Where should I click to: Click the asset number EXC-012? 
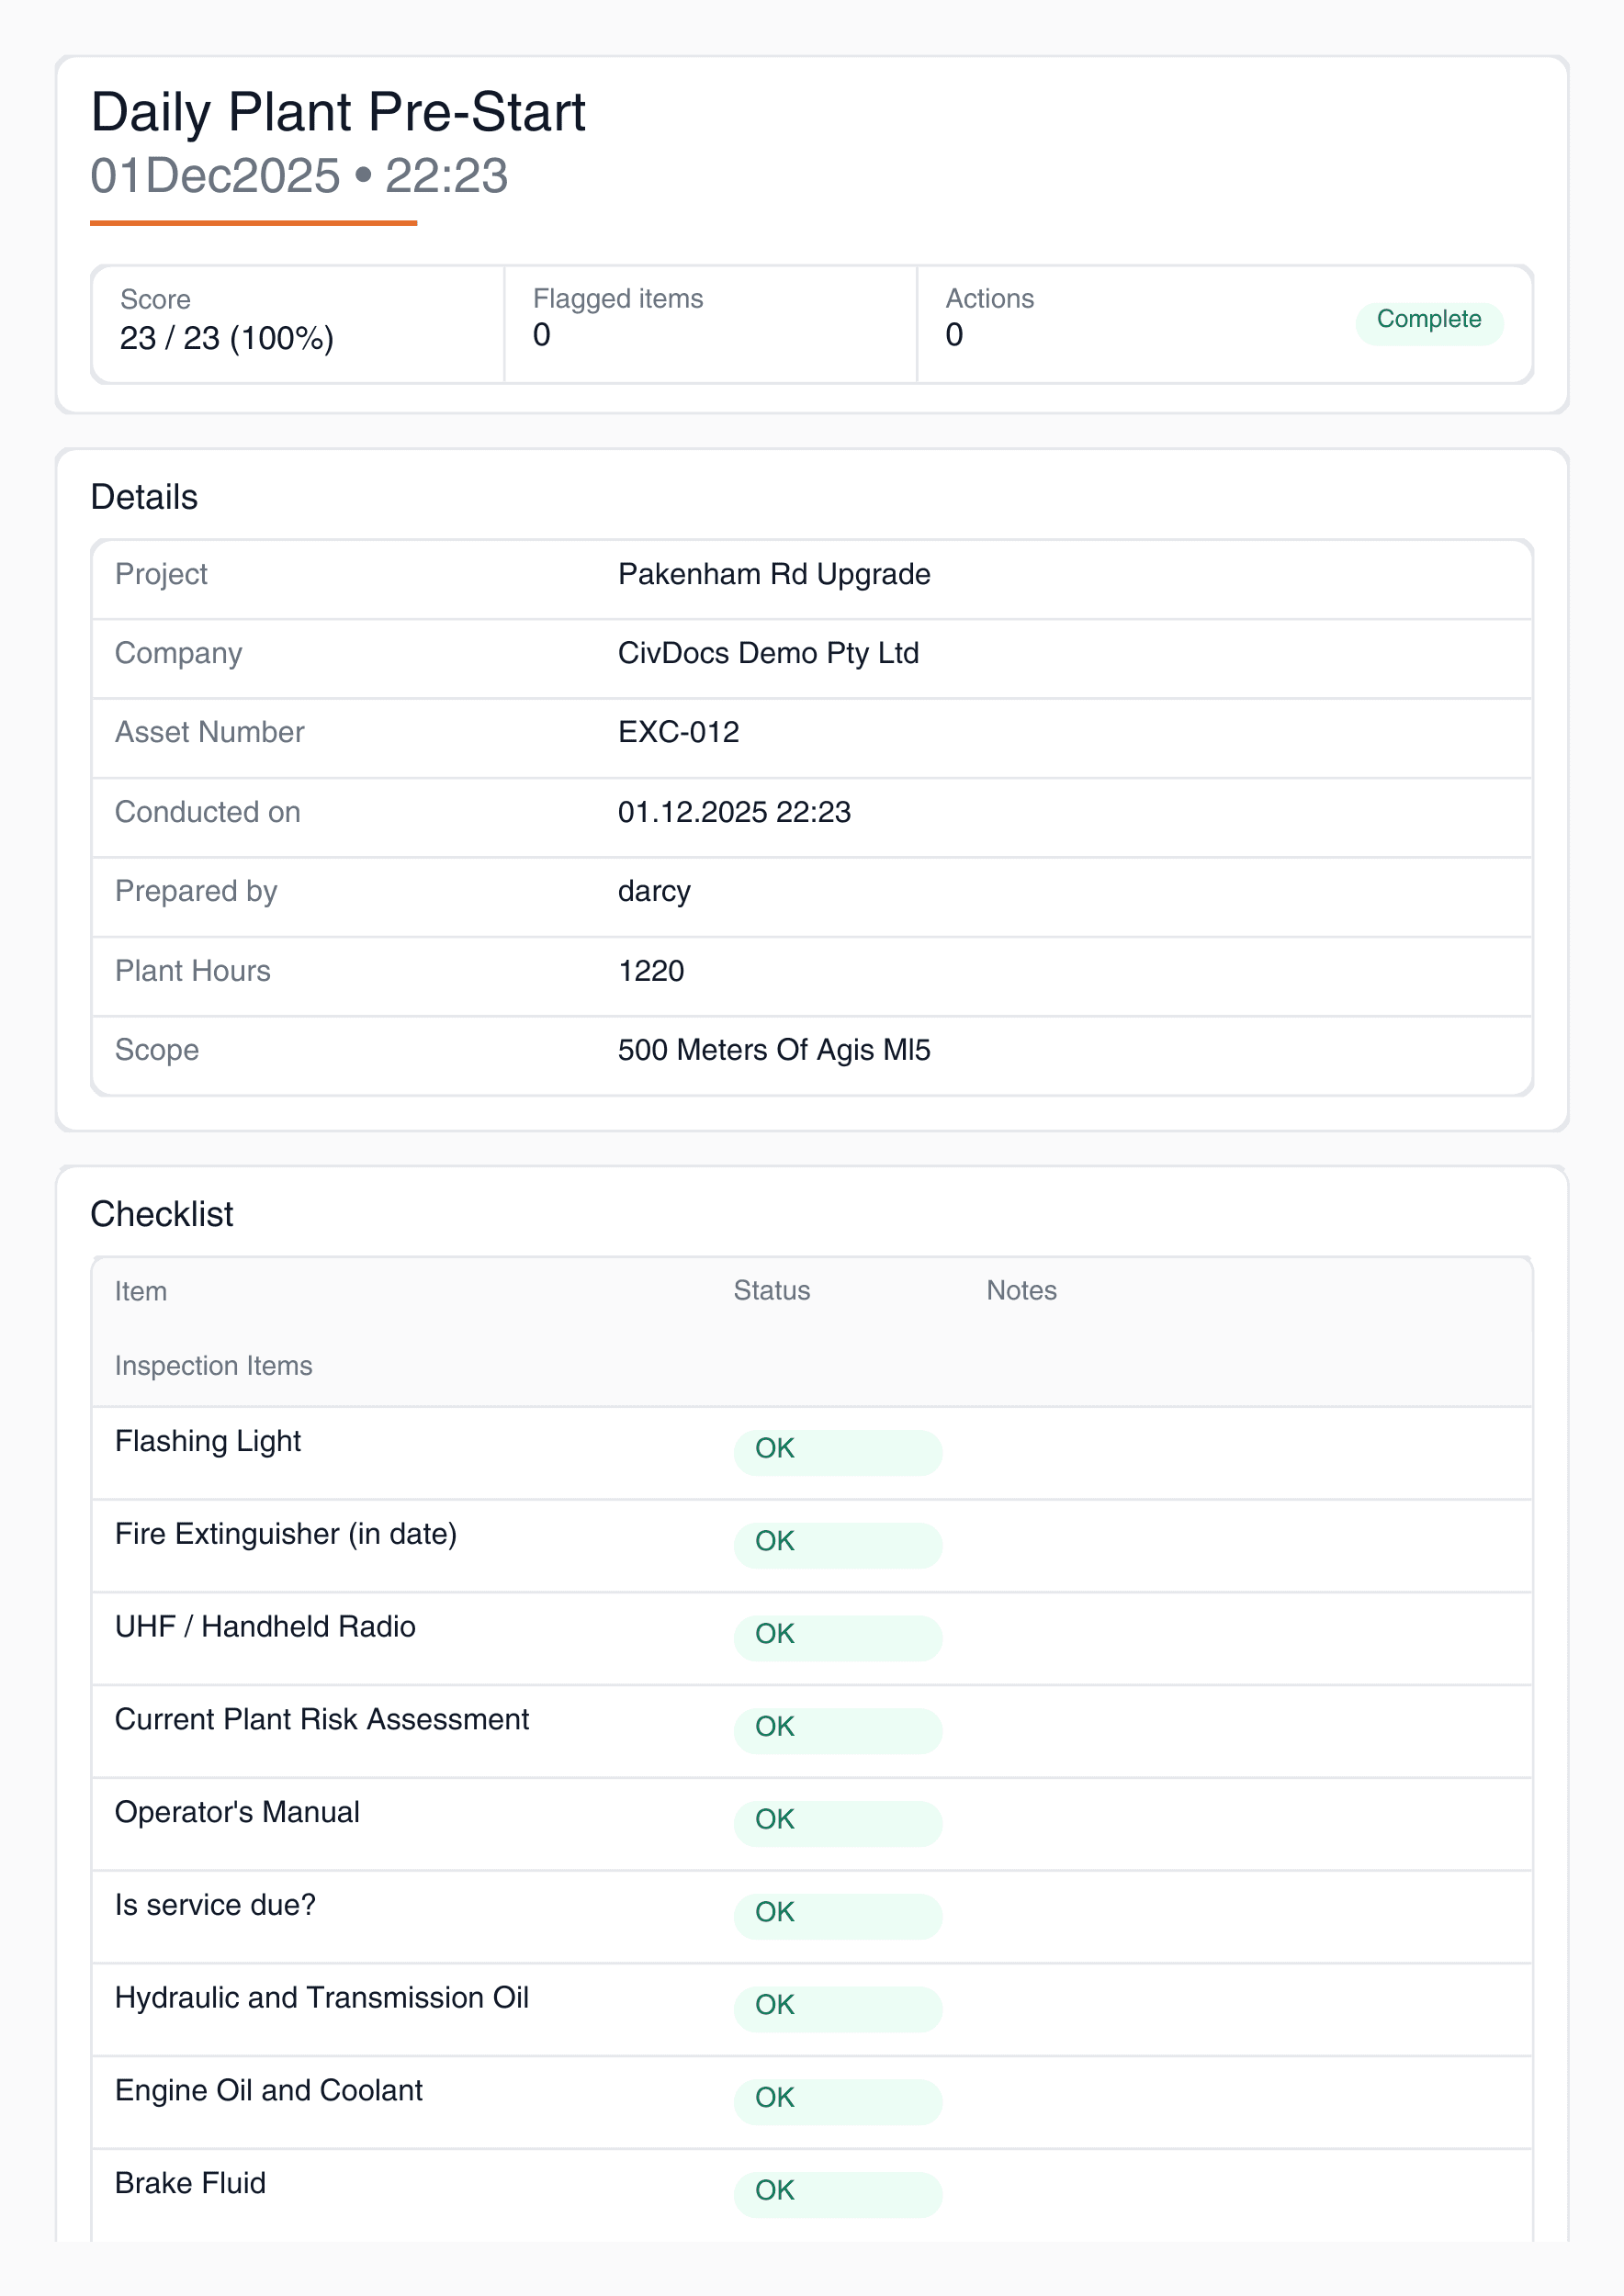(678, 733)
